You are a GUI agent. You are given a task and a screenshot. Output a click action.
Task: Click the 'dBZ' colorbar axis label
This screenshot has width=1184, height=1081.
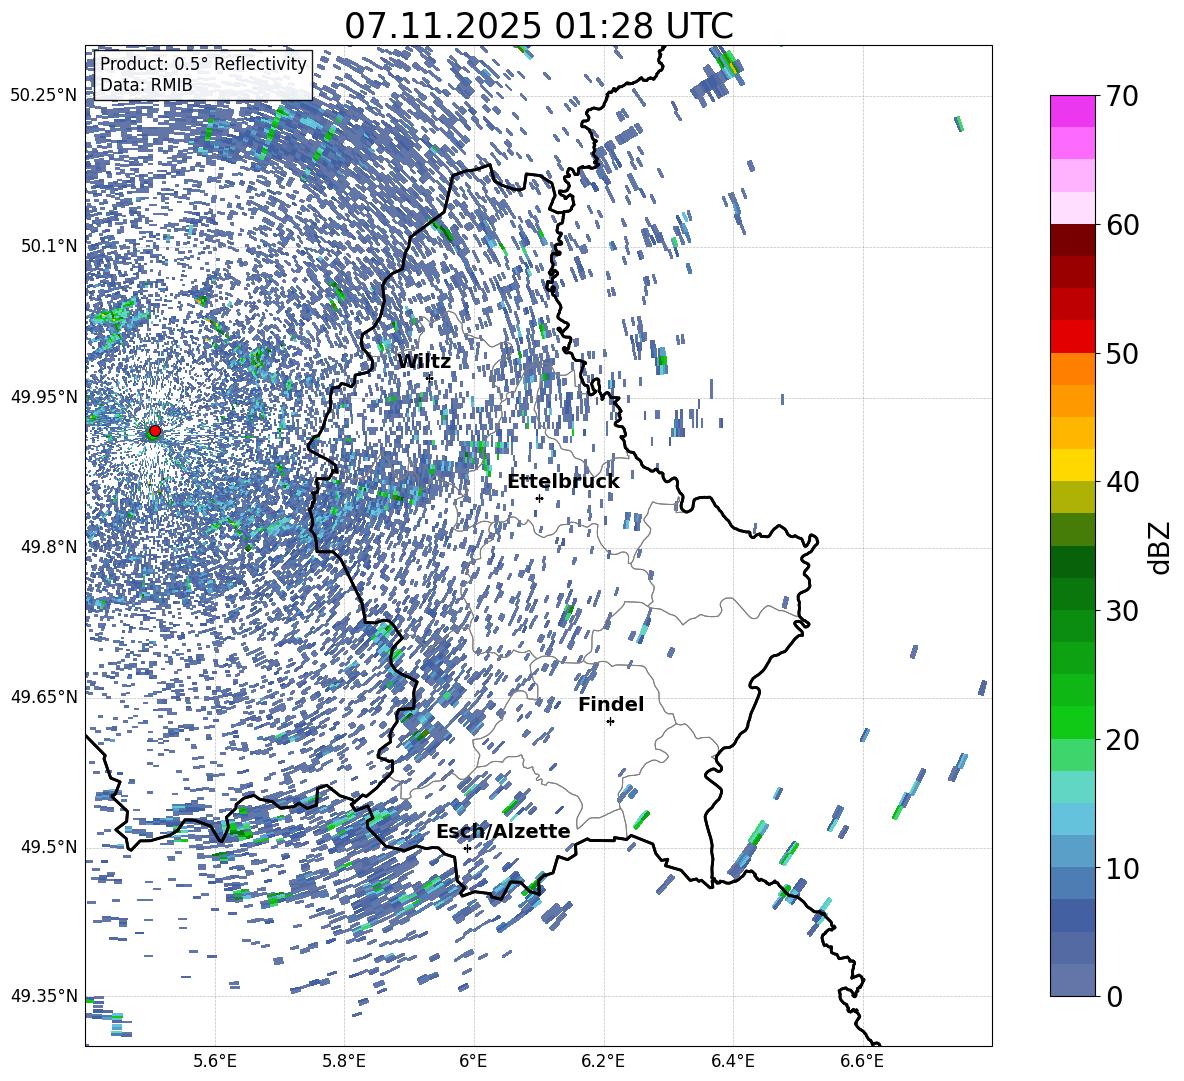[1161, 547]
